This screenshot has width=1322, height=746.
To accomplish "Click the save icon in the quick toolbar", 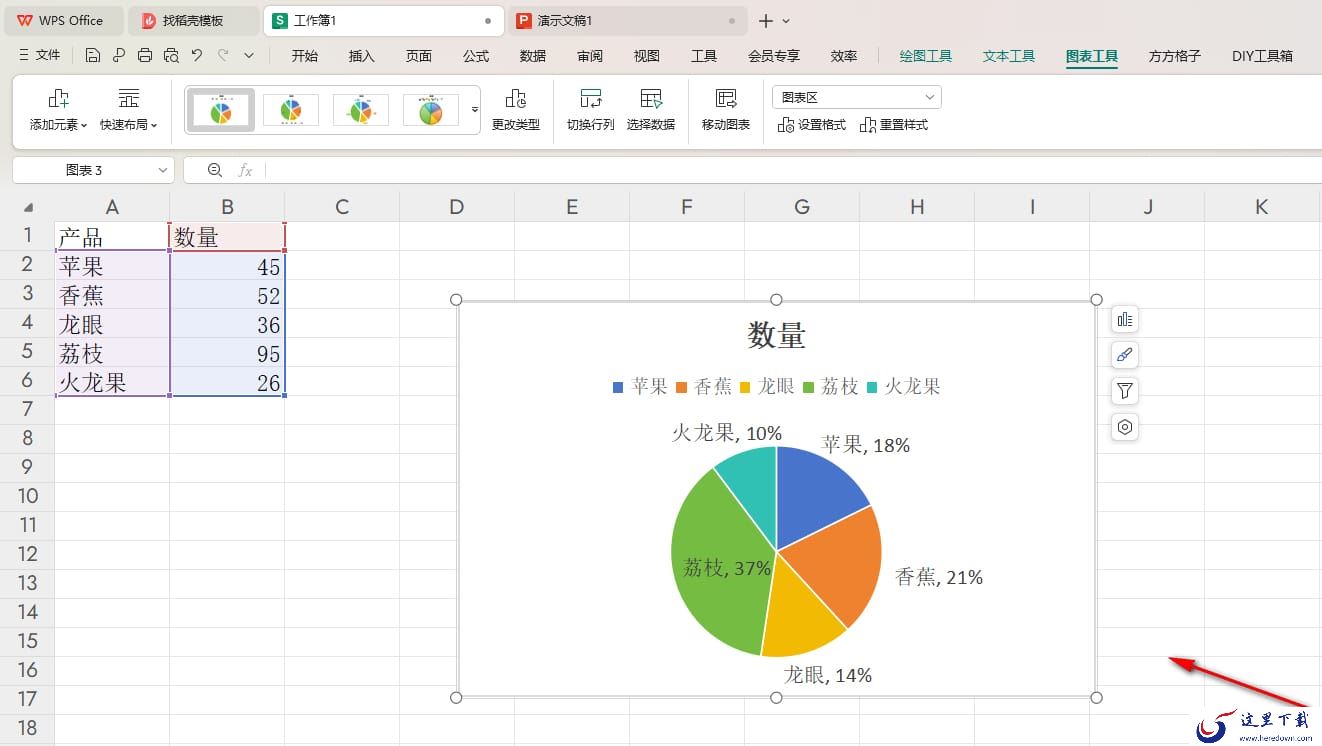I will coord(92,56).
